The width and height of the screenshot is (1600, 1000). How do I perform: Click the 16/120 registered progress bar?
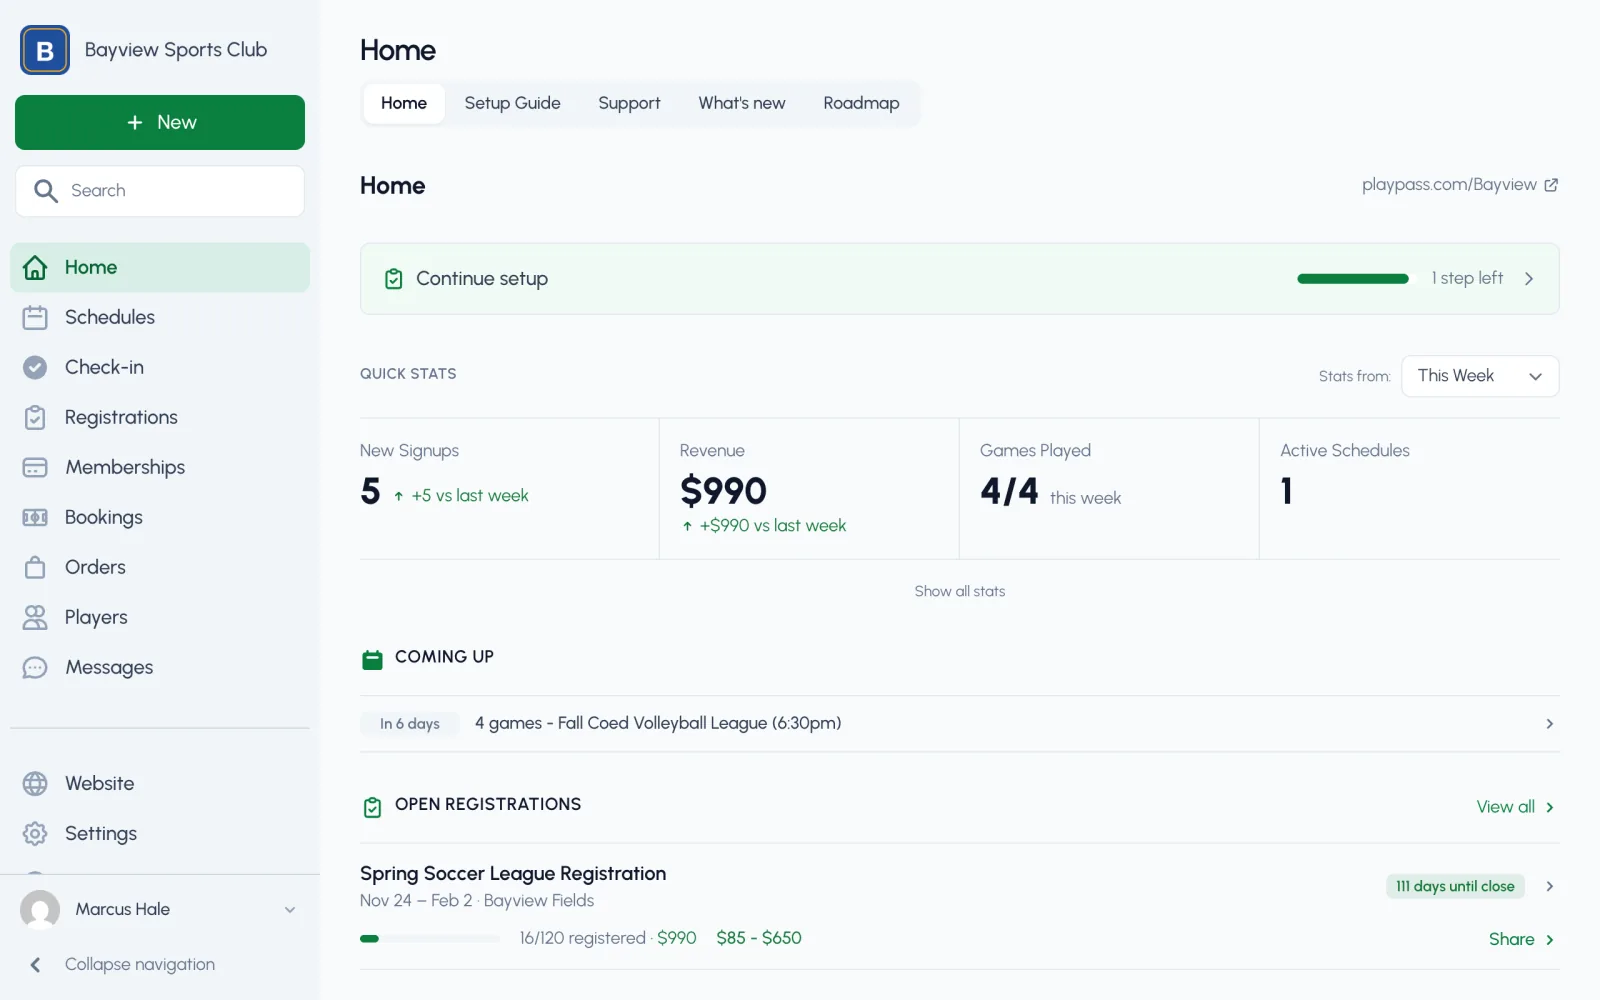tap(430, 938)
